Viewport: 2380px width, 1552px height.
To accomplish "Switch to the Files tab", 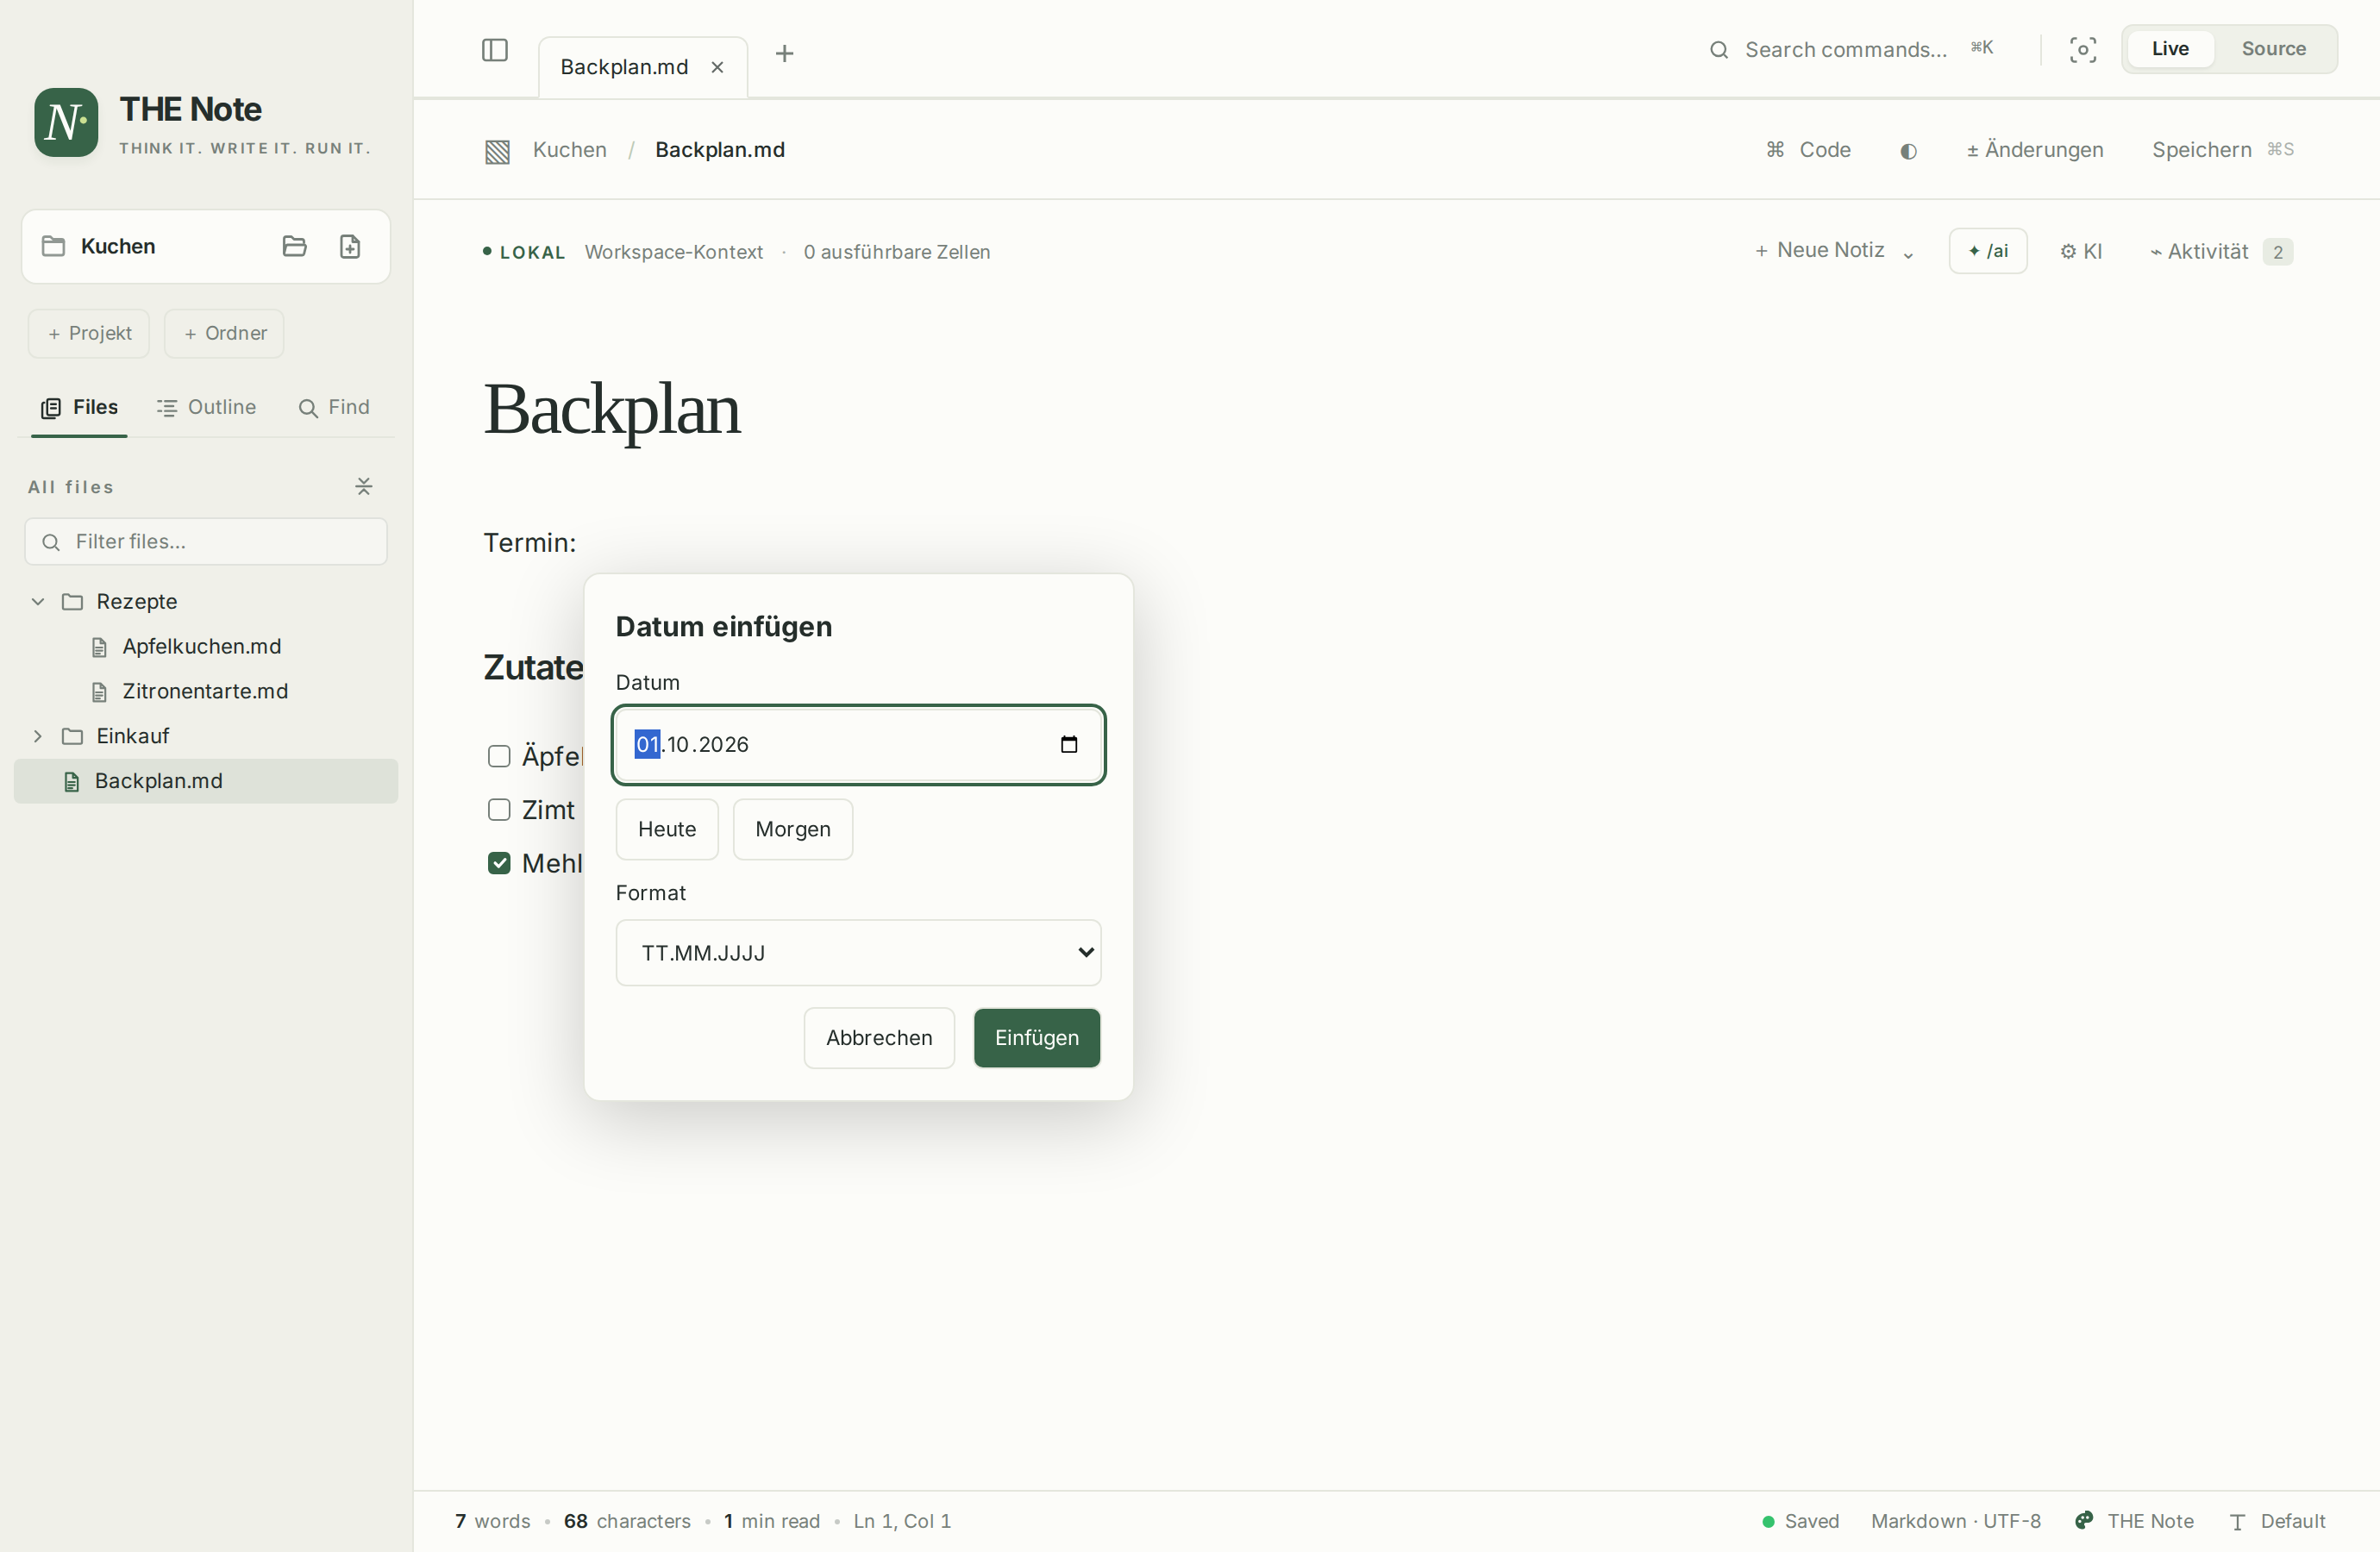I will (79, 407).
